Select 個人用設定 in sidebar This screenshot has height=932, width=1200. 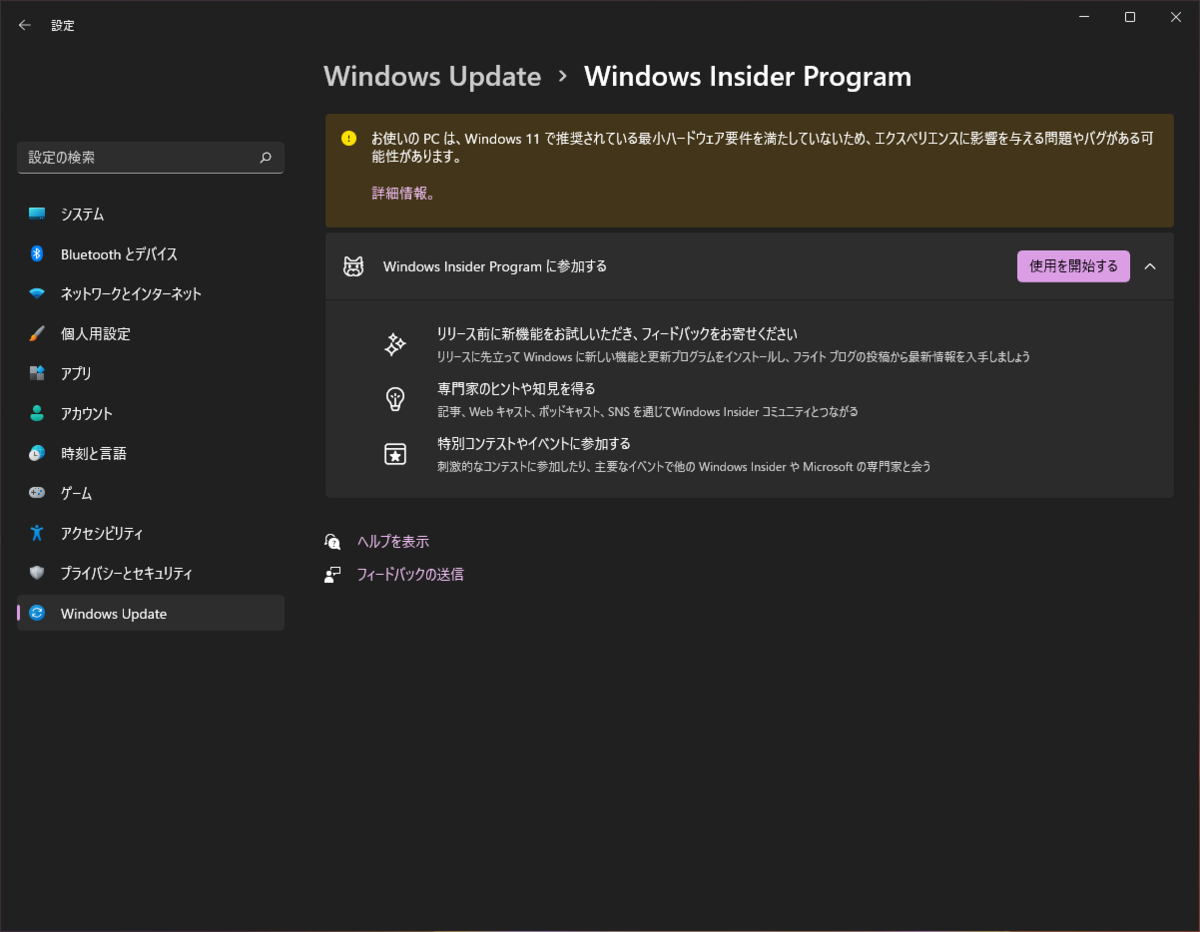click(150, 334)
